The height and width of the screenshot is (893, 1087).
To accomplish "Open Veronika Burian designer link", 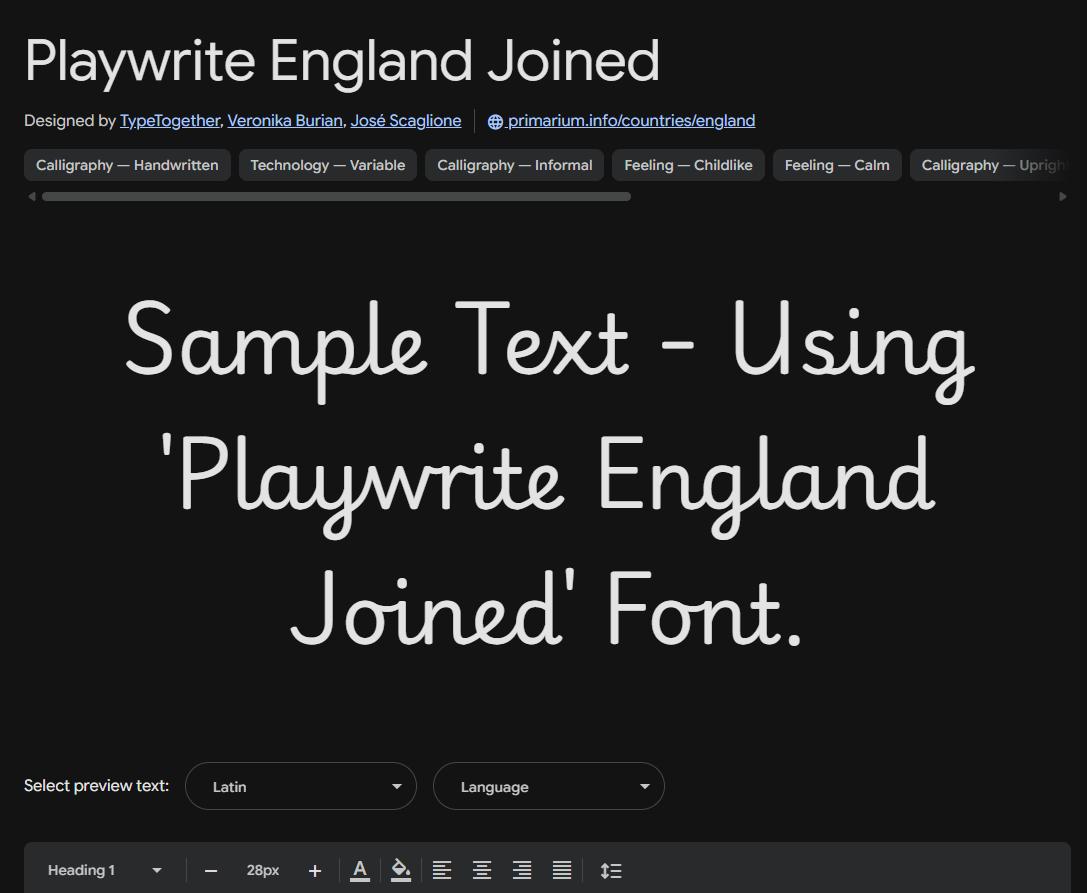I will point(285,121).
